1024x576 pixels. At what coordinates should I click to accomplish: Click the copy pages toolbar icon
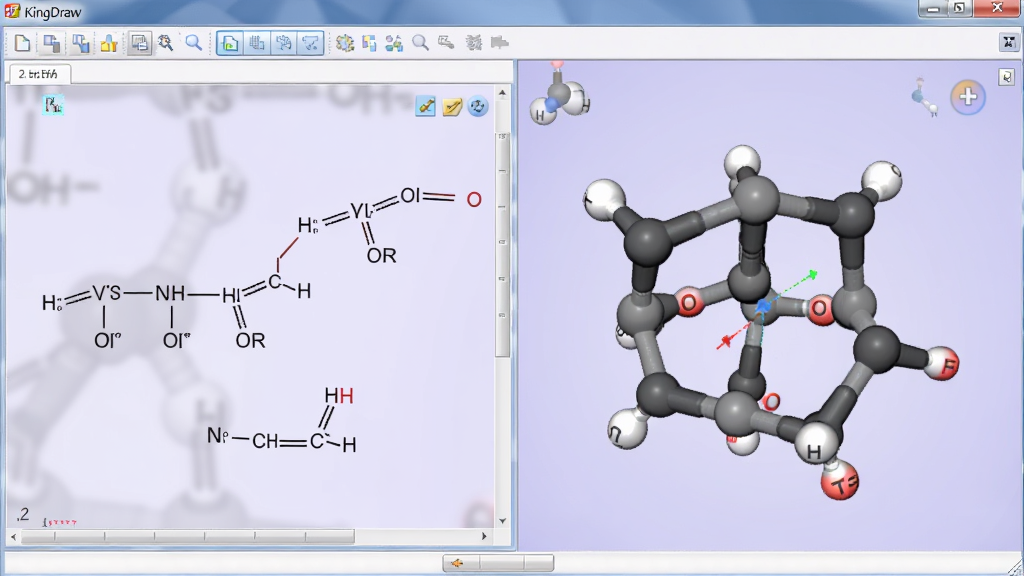coord(52,43)
